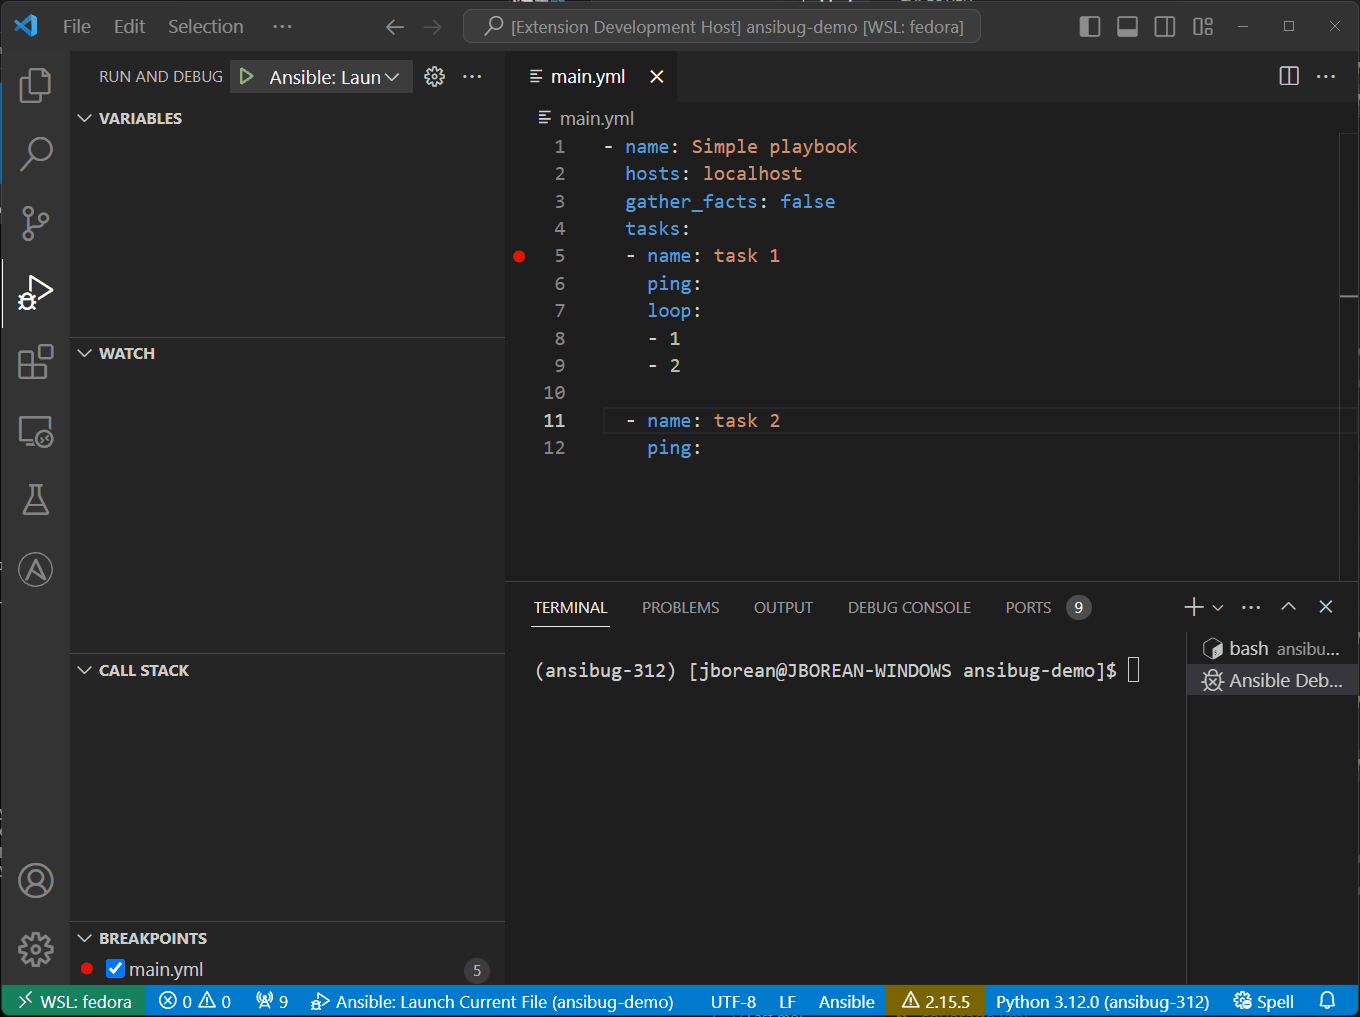Open the Extensions view
The height and width of the screenshot is (1017, 1360).
tap(36, 362)
